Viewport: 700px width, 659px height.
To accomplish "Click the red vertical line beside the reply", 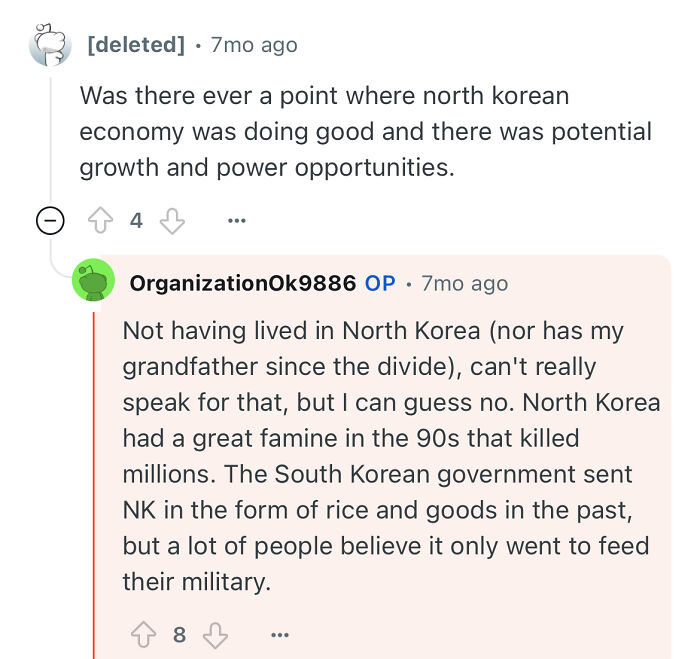I will pyautogui.click(x=94, y=480).
